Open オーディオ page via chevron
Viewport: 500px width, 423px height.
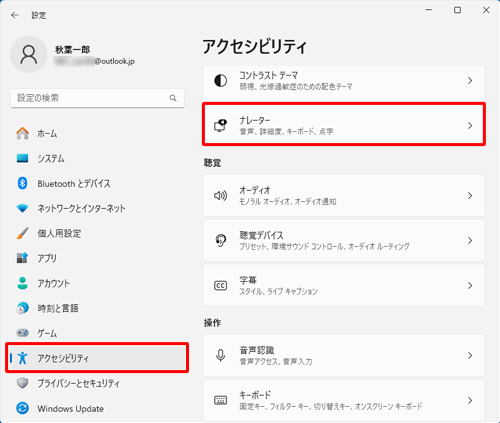(470, 195)
